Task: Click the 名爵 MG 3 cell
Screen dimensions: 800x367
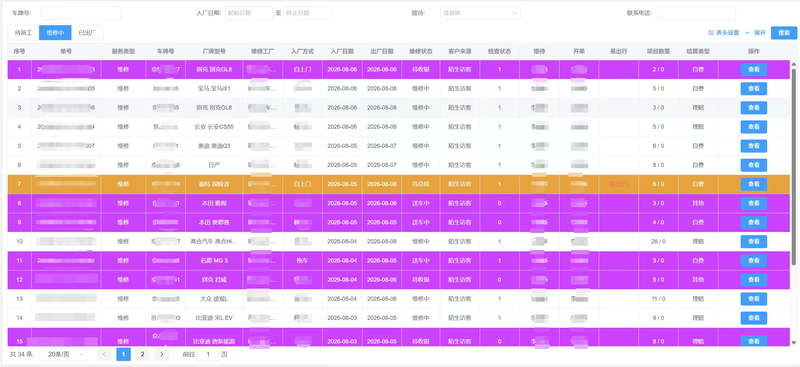Action: pos(214,261)
